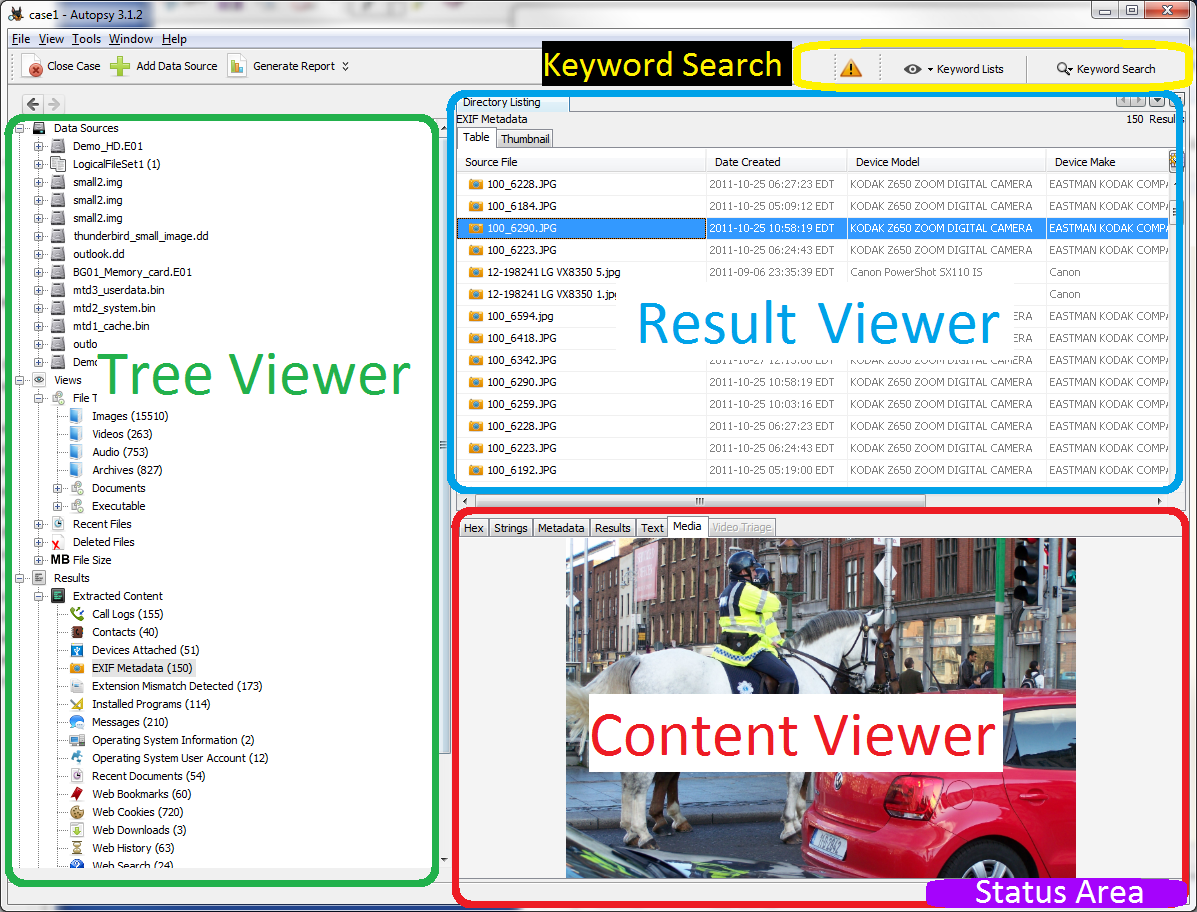1197x912 pixels.
Task: Click the Recent Files clock icon
Action: pyautogui.click(x=58, y=524)
